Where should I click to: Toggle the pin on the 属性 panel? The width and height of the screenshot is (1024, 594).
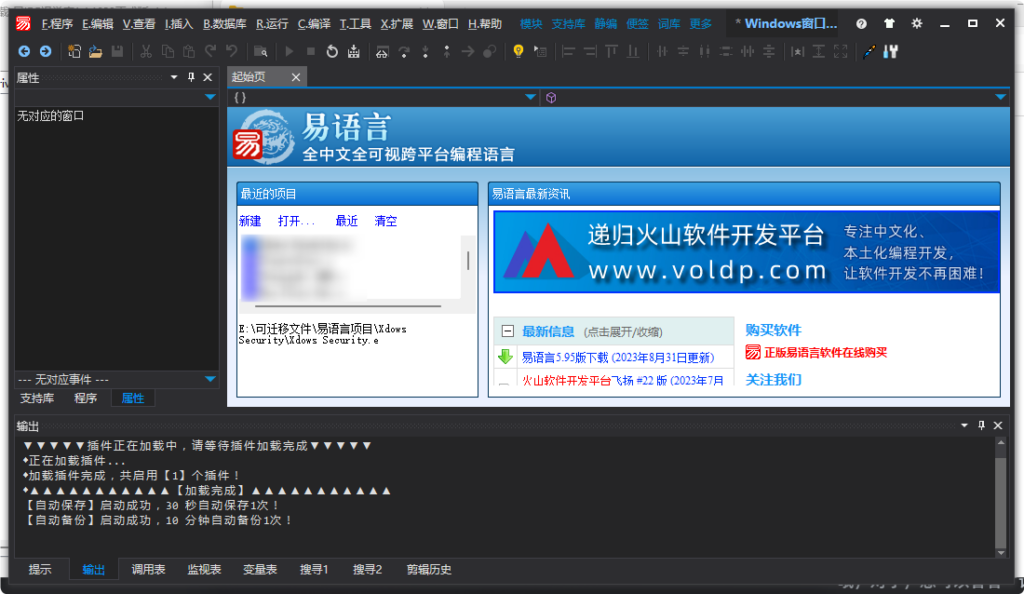tap(191, 77)
